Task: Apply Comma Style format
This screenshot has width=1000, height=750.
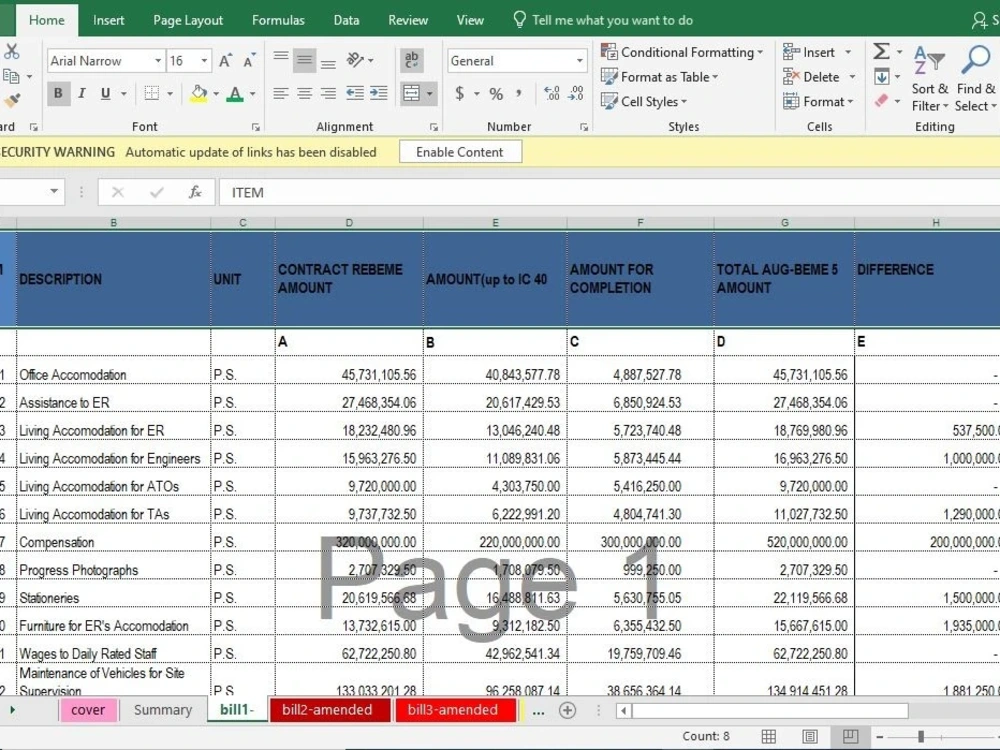Action: (x=519, y=94)
